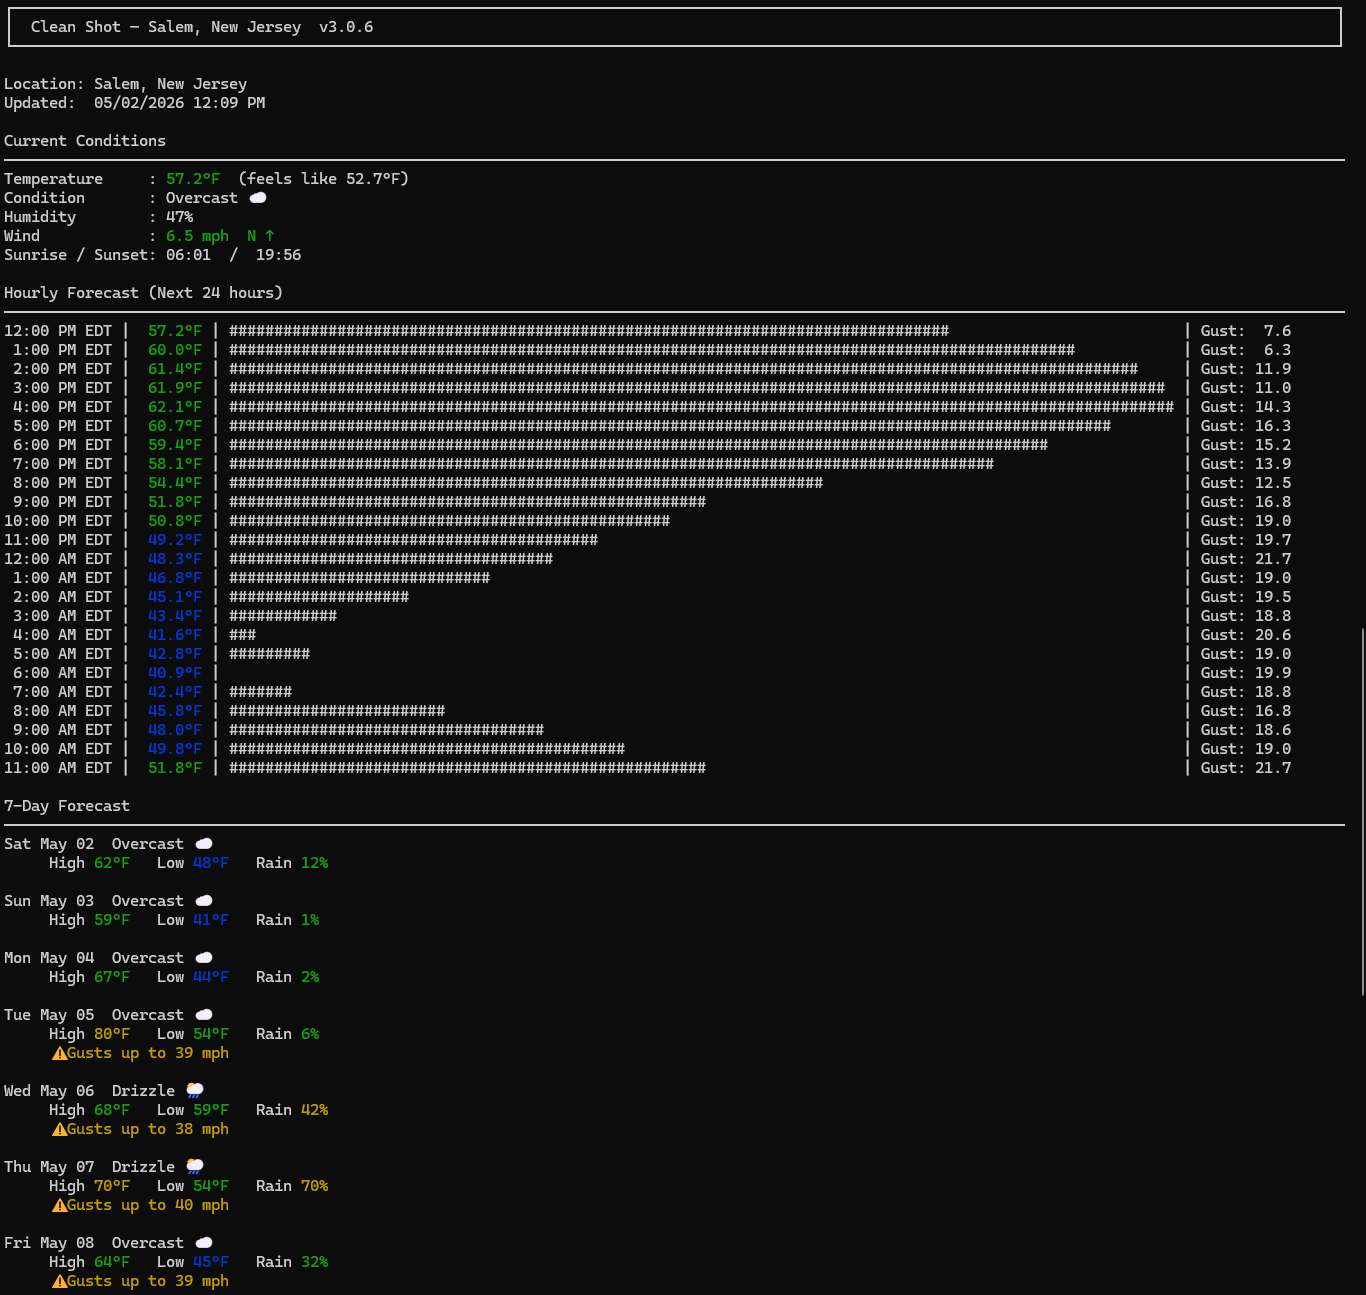
Task: Click the wind speed '6.5 mph'
Action: click(198, 236)
